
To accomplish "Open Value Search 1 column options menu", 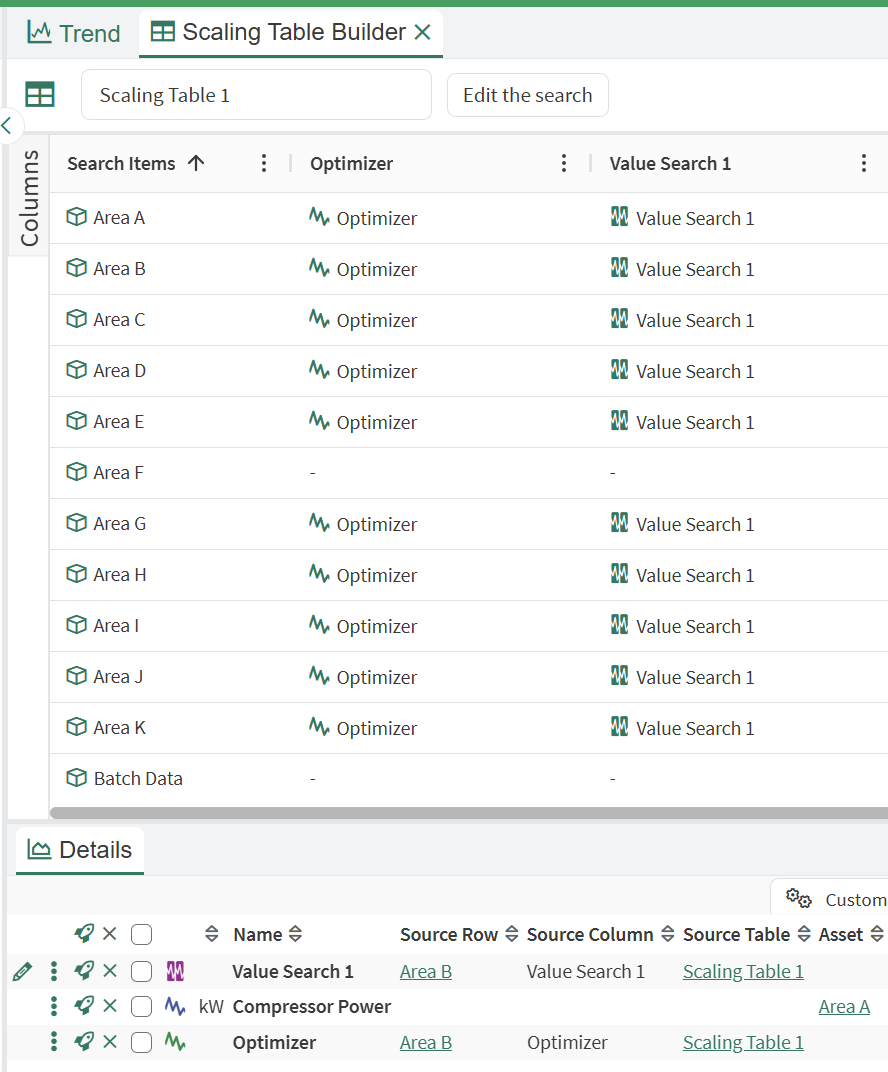I will pyautogui.click(x=864, y=163).
